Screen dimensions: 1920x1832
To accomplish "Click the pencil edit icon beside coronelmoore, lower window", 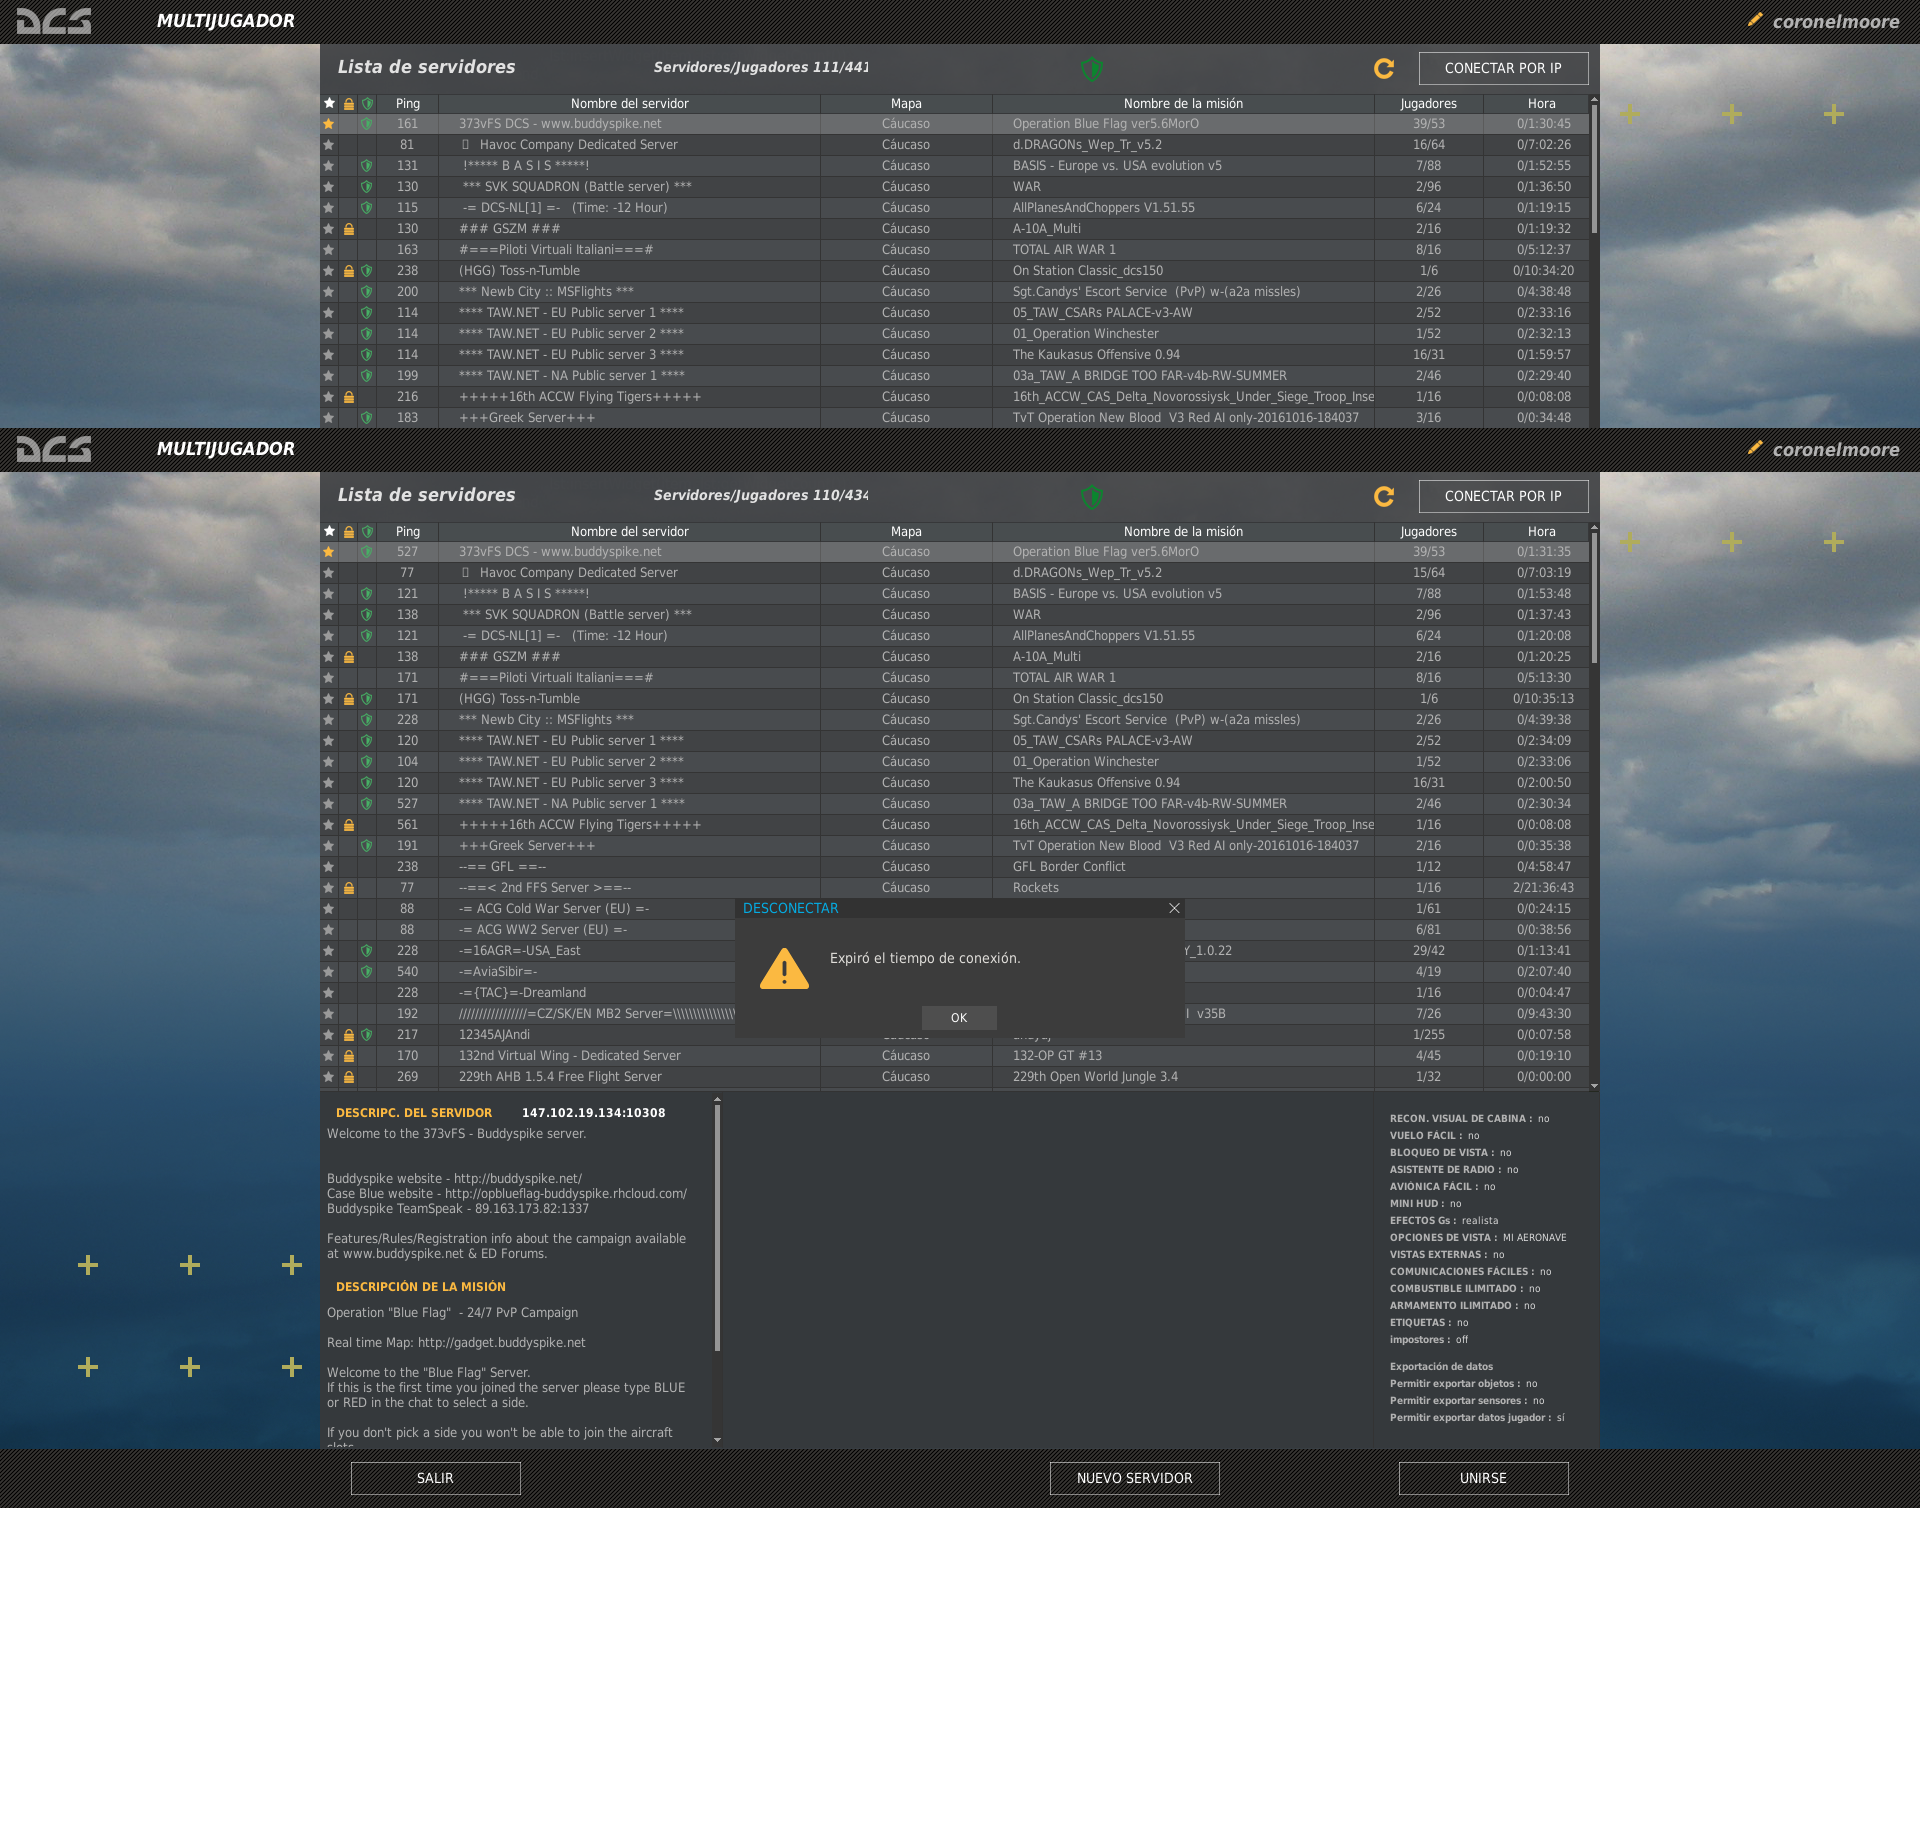I will click(x=1755, y=447).
